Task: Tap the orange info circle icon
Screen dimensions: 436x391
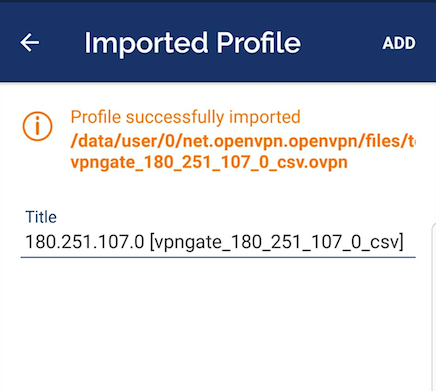Action: (37, 126)
